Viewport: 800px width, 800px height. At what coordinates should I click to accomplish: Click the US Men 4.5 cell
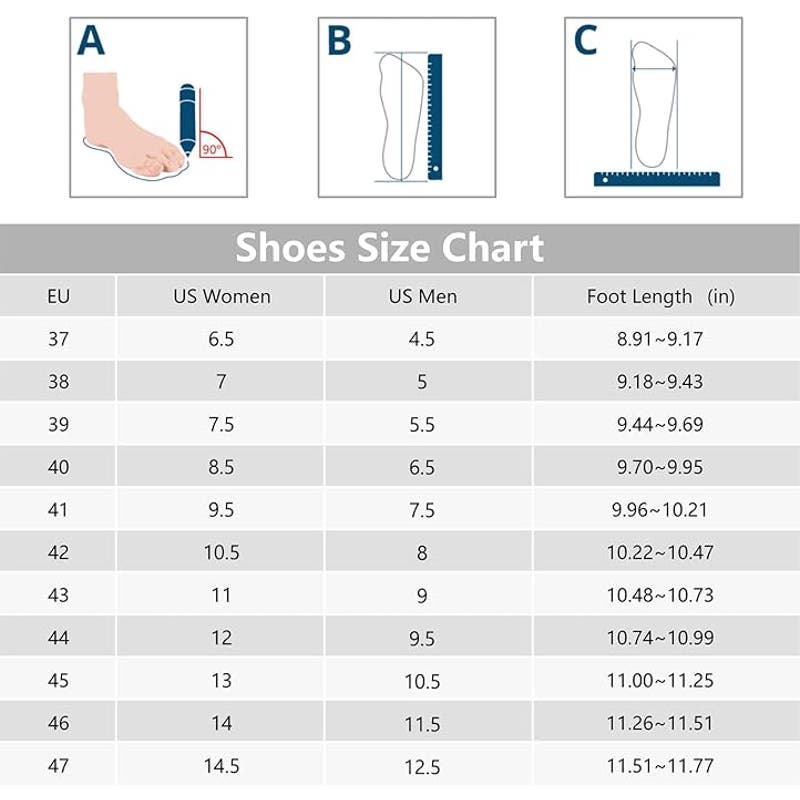click(x=423, y=340)
